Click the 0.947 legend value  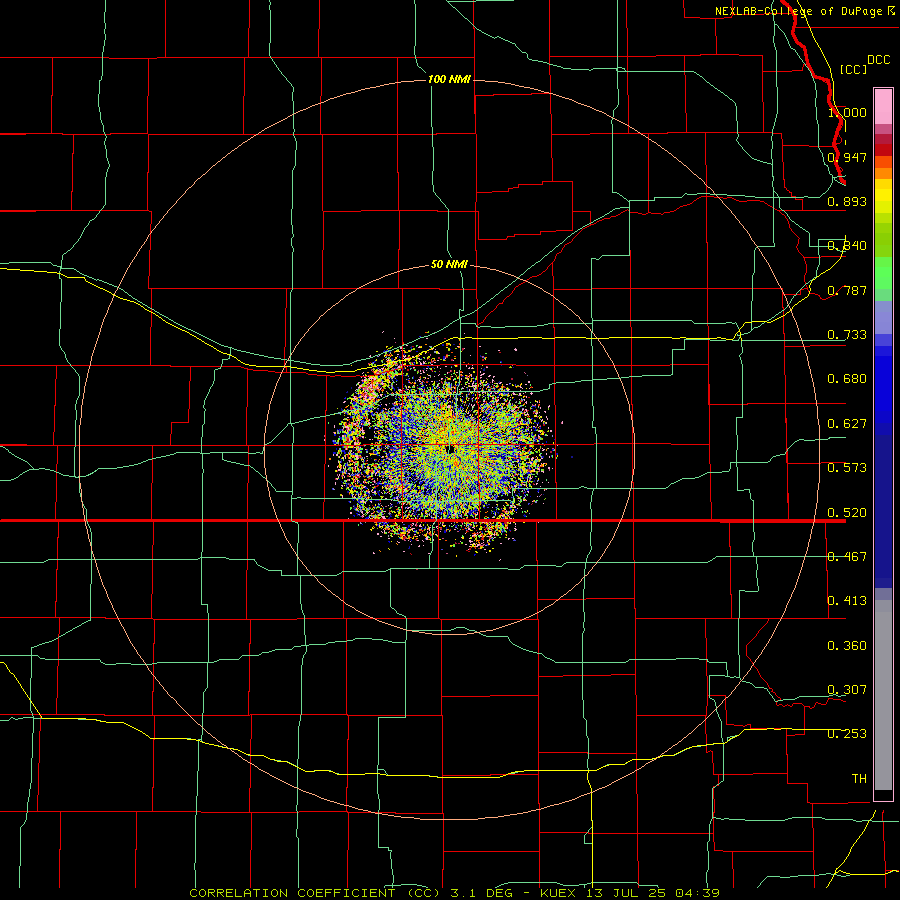point(847,157)
